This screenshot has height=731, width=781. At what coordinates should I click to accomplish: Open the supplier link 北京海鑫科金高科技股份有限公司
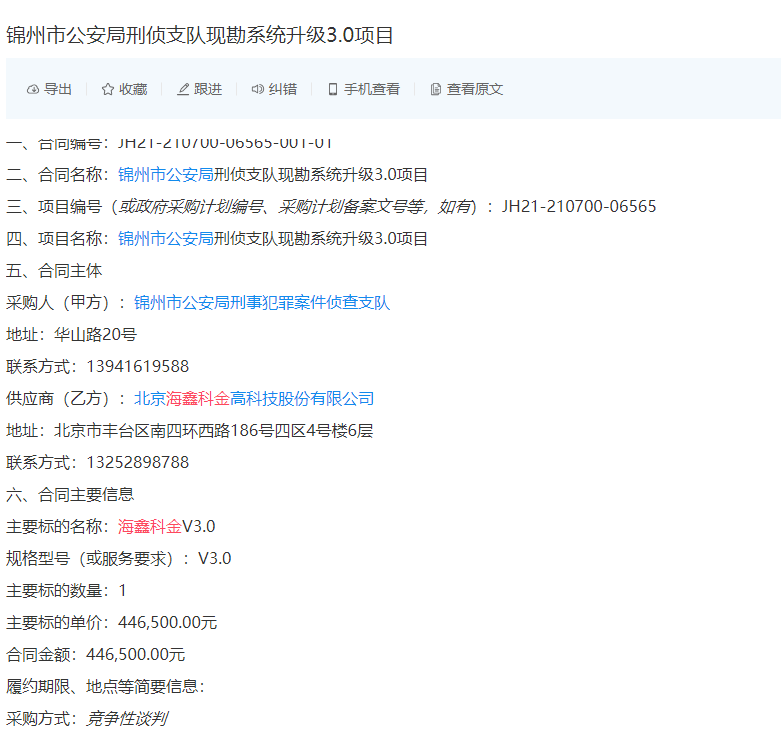tap(254, 399)
